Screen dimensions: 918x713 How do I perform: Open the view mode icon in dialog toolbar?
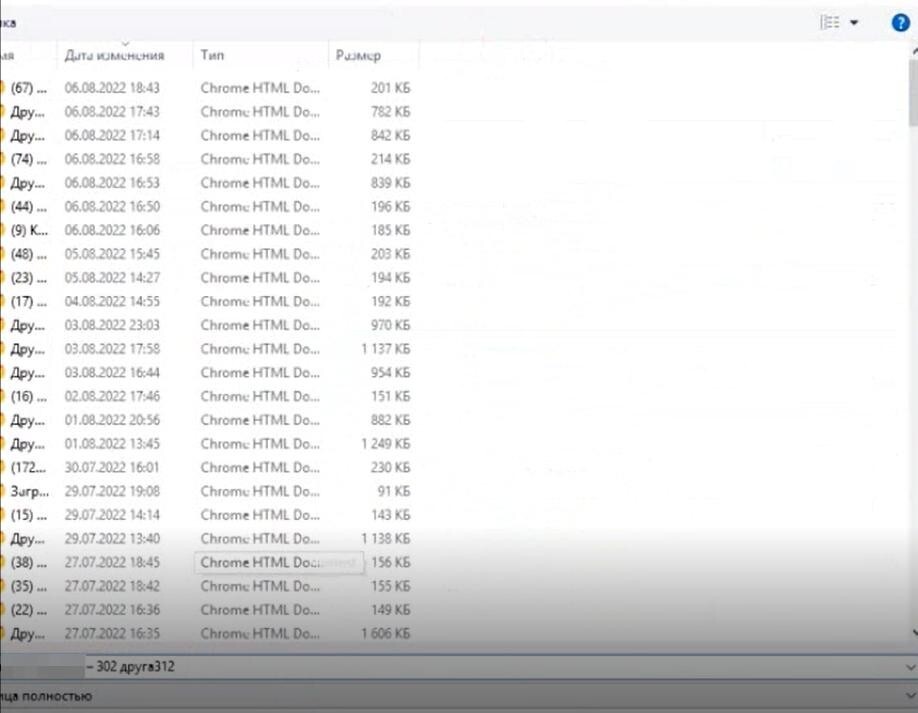click(x=830, y=22)
